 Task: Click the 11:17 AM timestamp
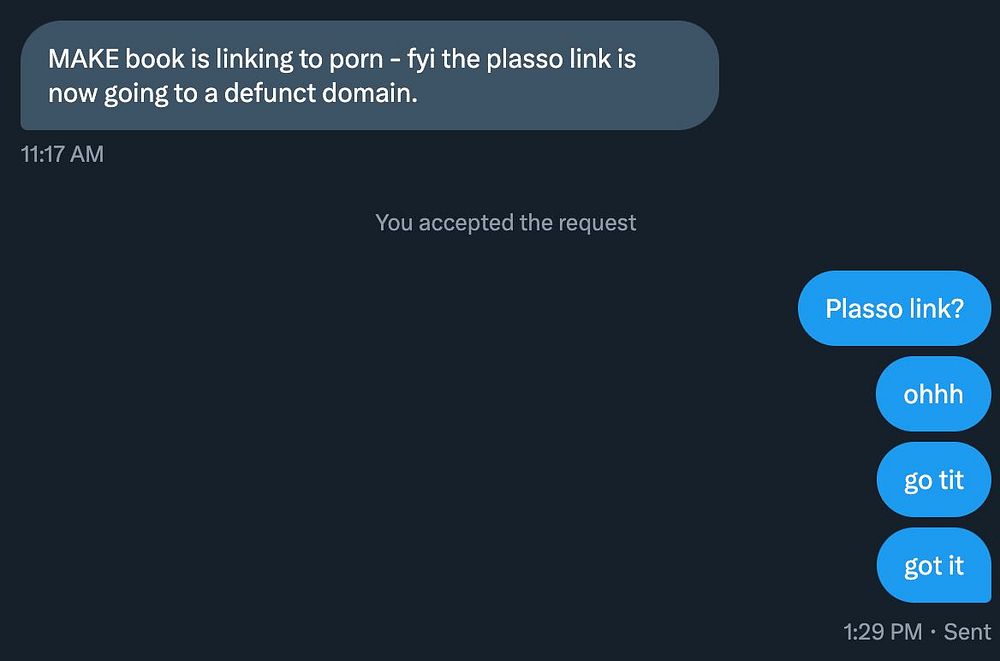pyautogui.click(x=62, y=154)
